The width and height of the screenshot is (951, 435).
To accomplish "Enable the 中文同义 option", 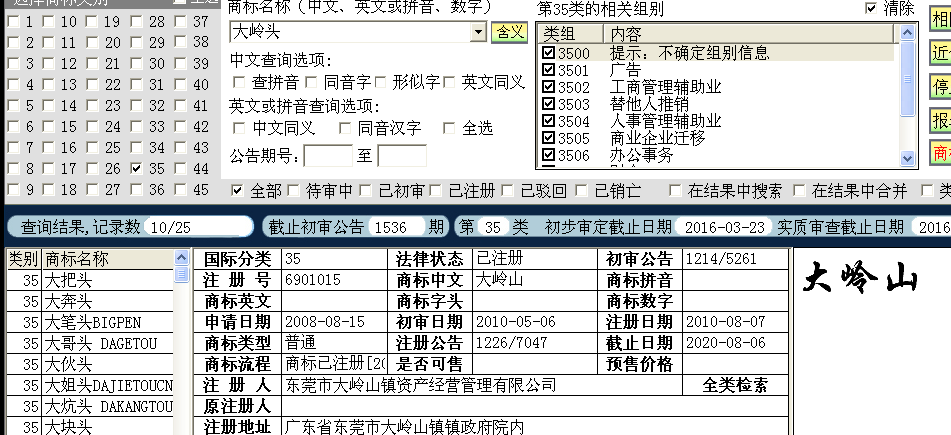I will (x=239, y=128).
